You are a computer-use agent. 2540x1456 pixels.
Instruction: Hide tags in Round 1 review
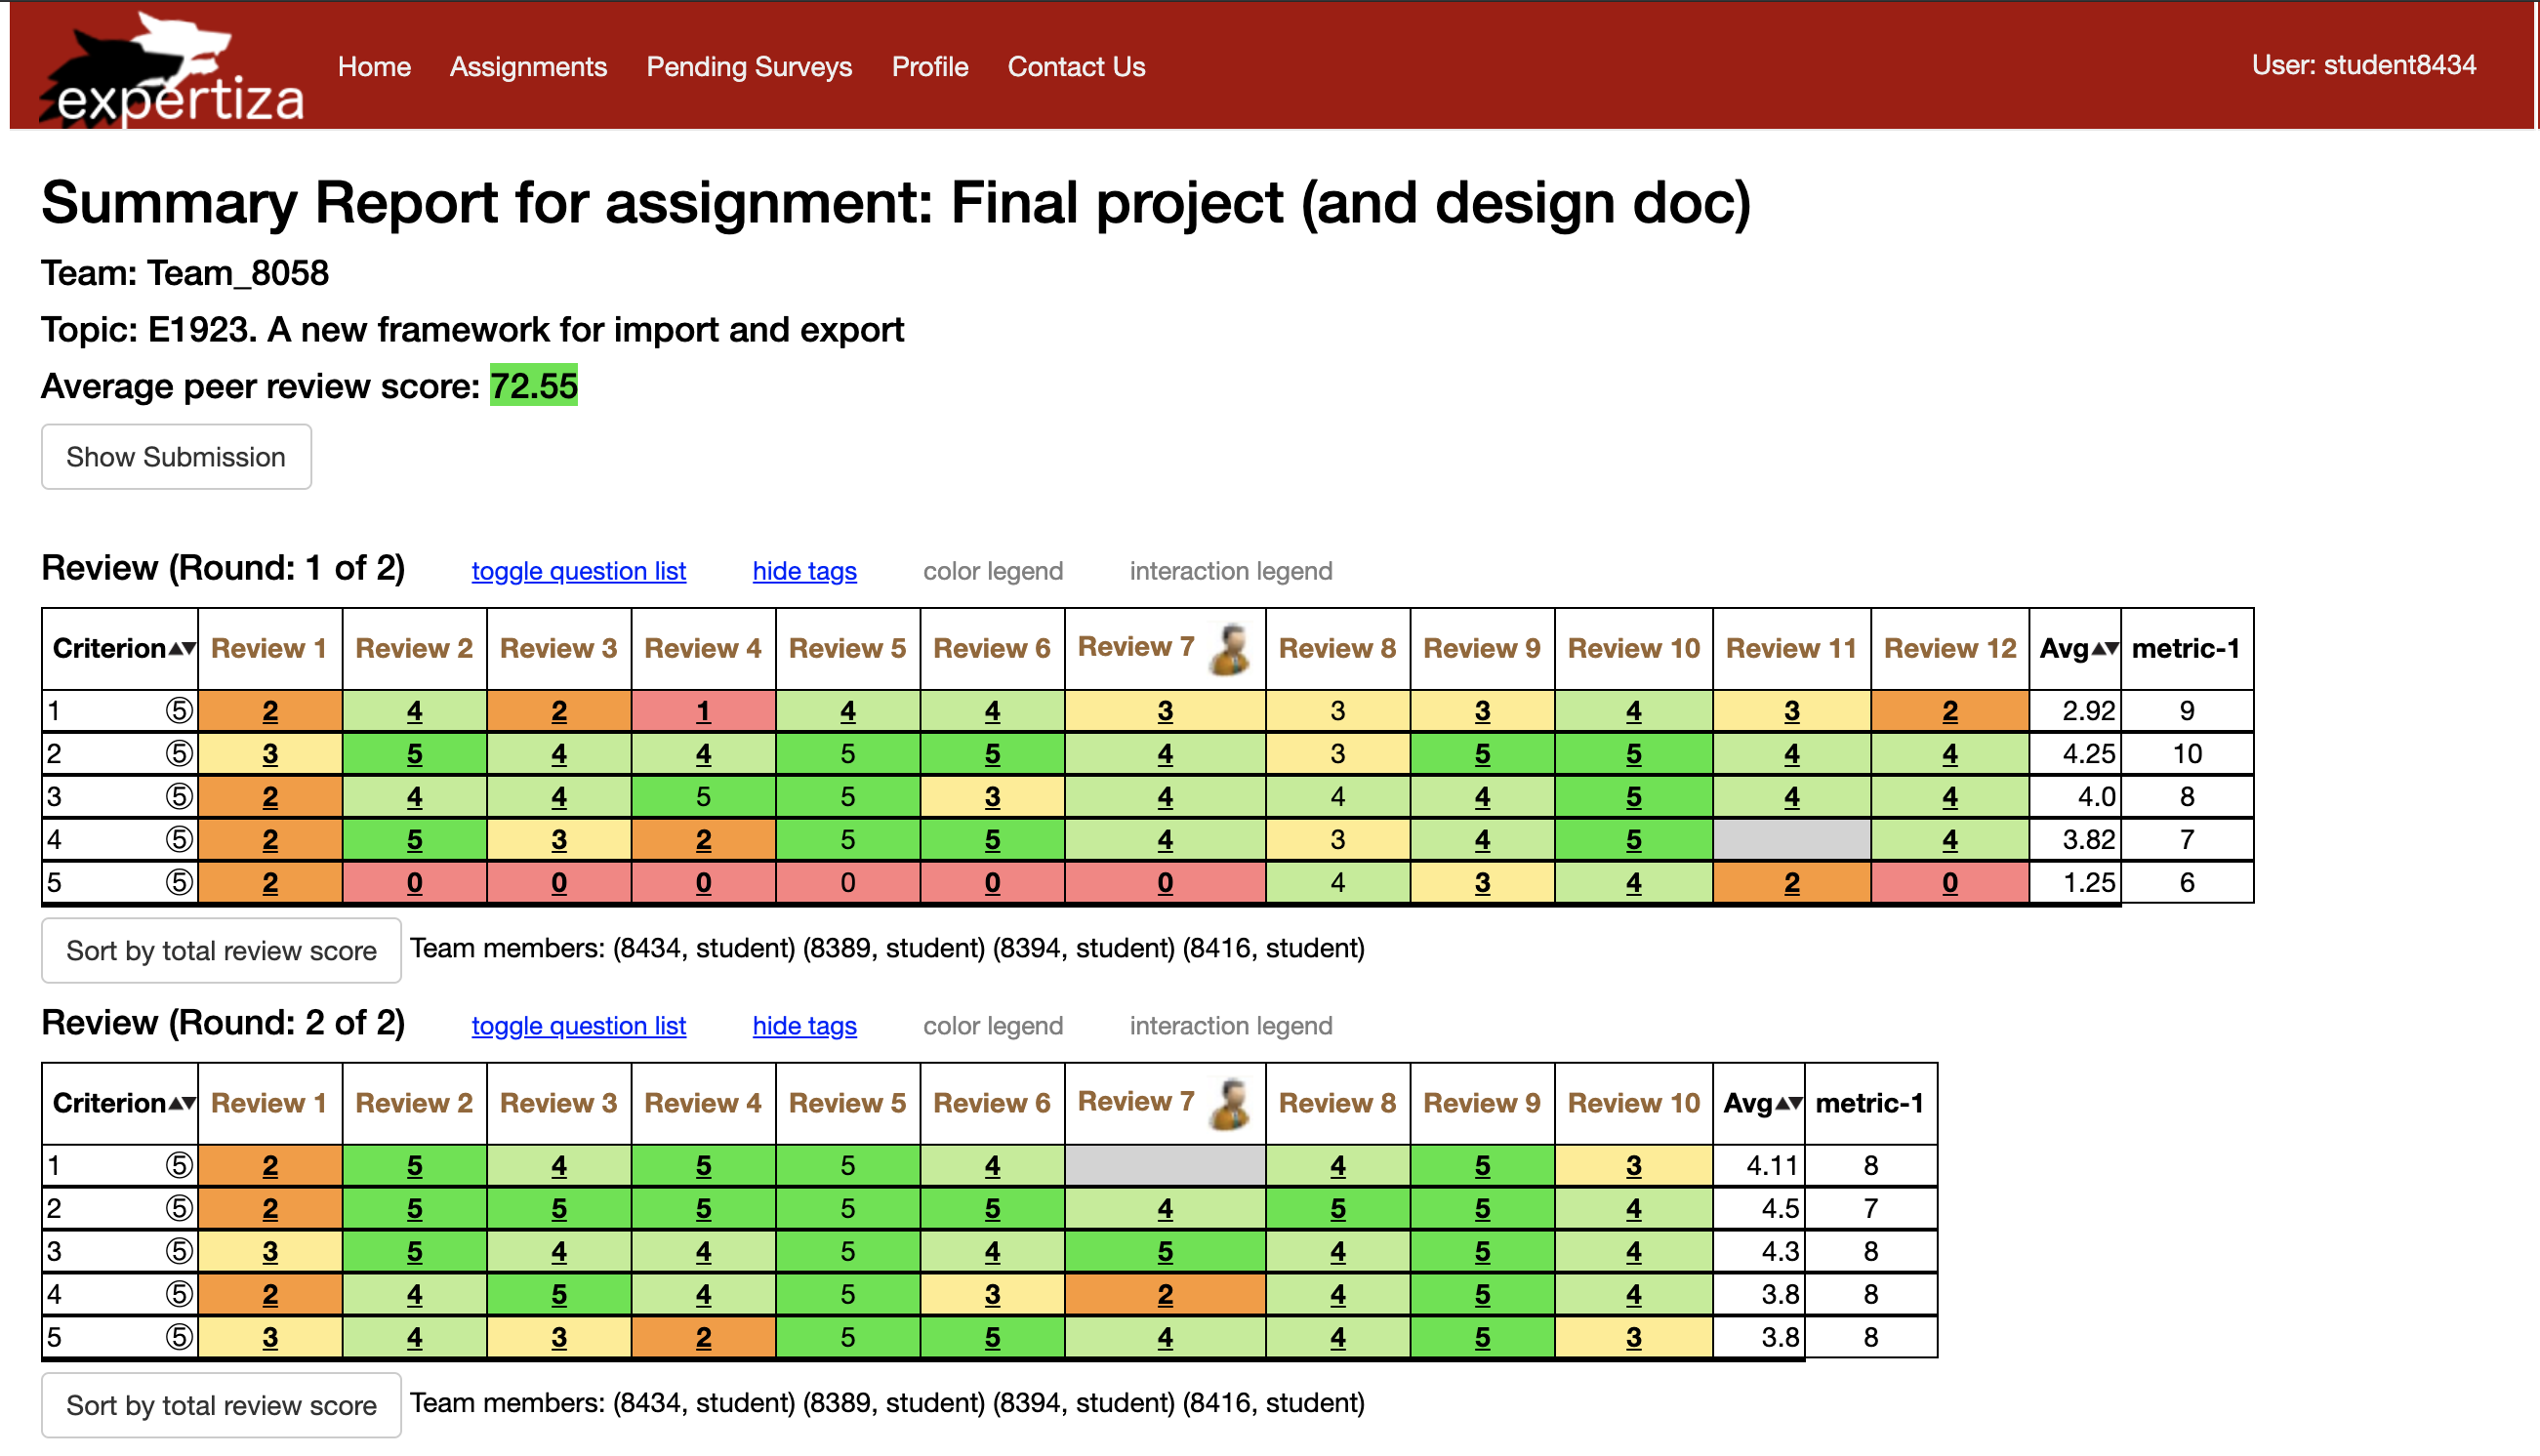[x=804, y=571]
